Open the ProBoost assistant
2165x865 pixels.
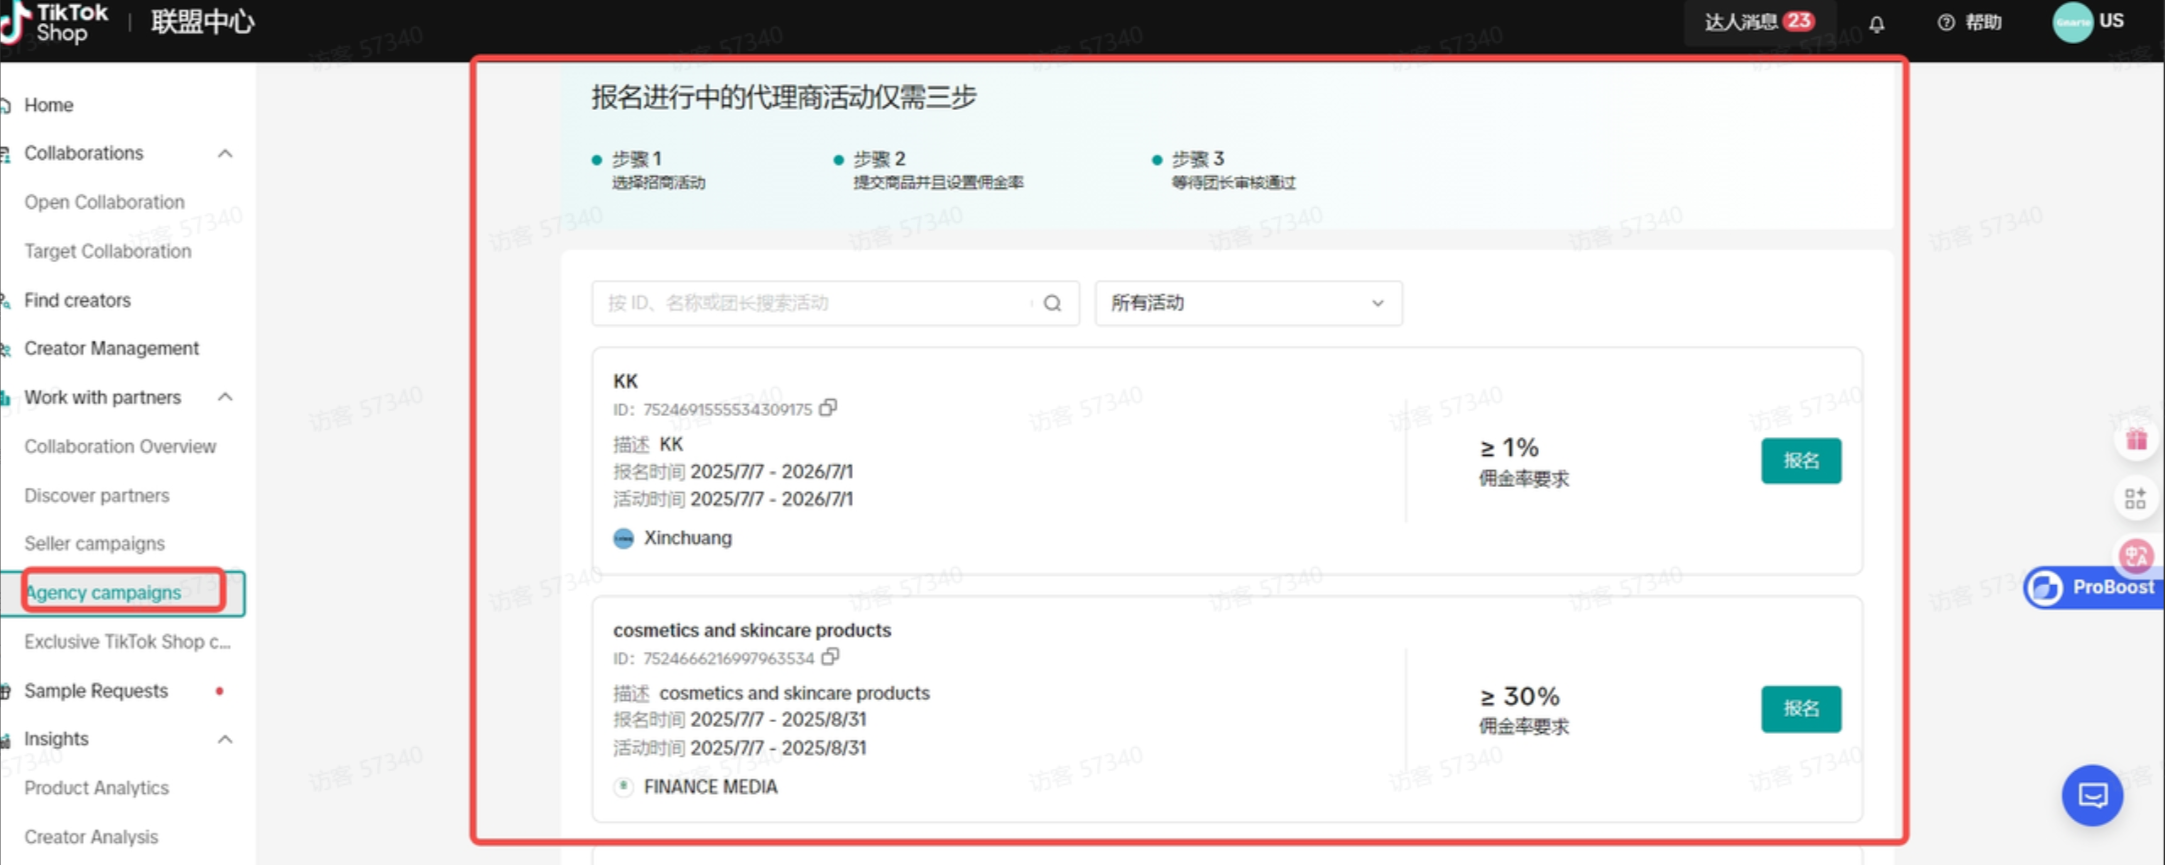tap(2094, 587)
